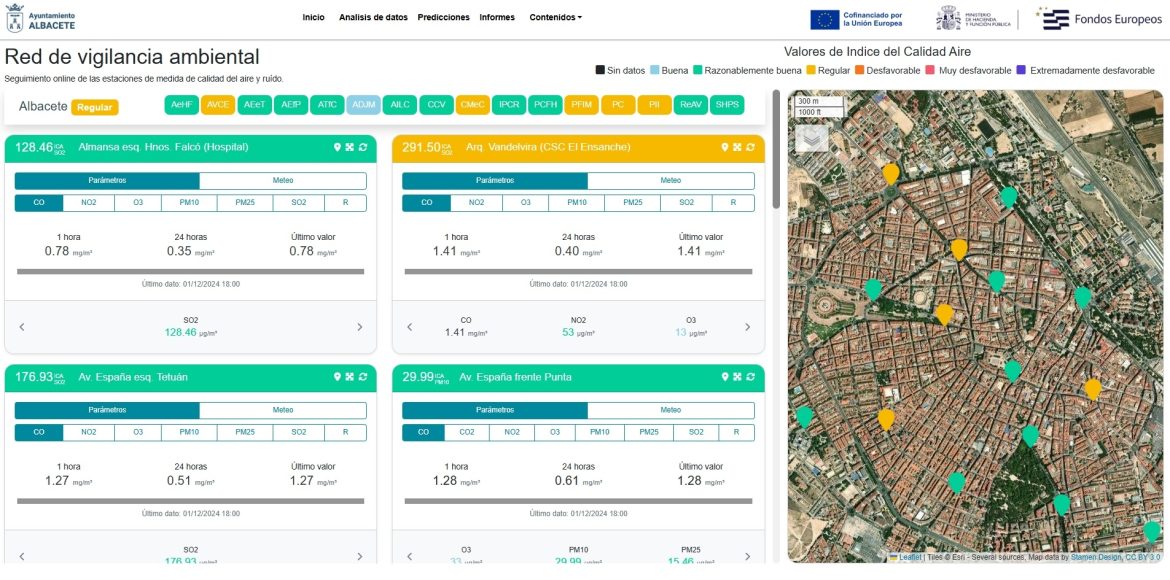Screen dimensions: 1170x580
Task: Click previous arrow in Arq. Vandelvira summary
Action: pyautogui.click(x=409, y=327)
